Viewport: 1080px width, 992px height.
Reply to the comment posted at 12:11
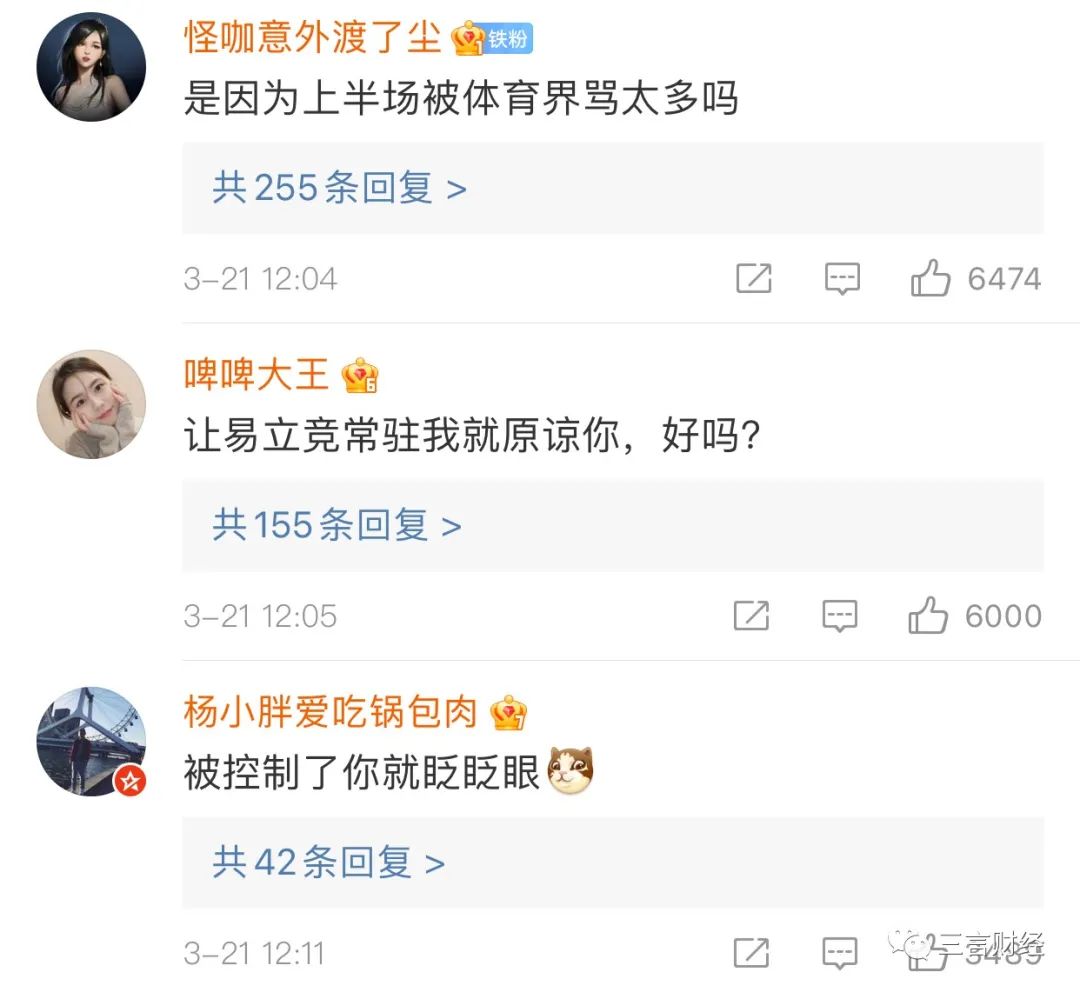coord(840,953)
